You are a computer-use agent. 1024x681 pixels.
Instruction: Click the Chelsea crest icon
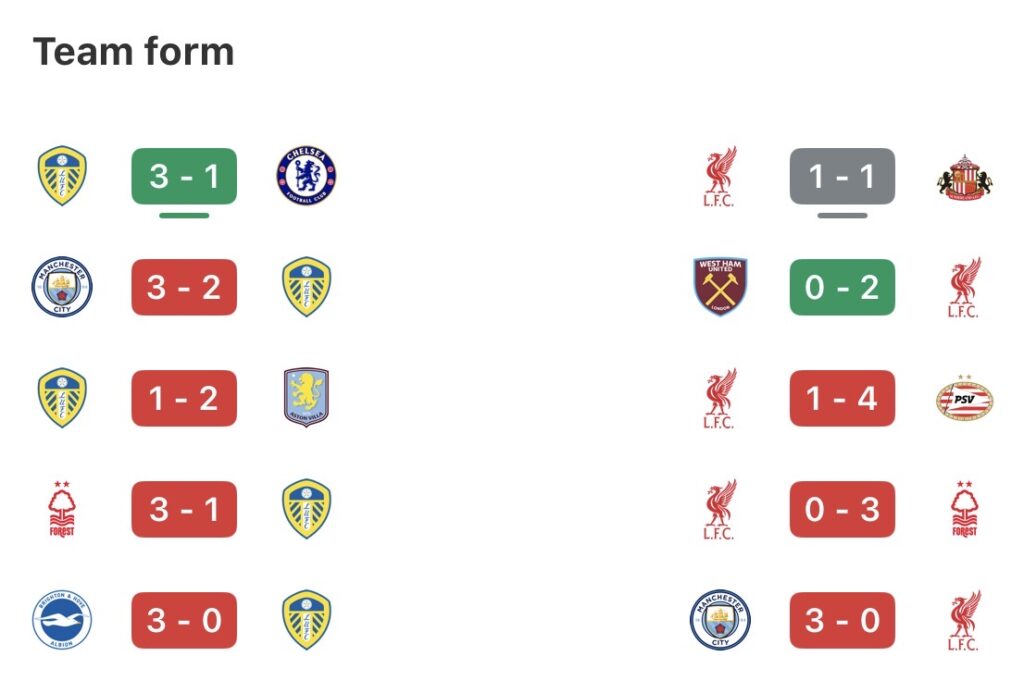pos(306,176)
